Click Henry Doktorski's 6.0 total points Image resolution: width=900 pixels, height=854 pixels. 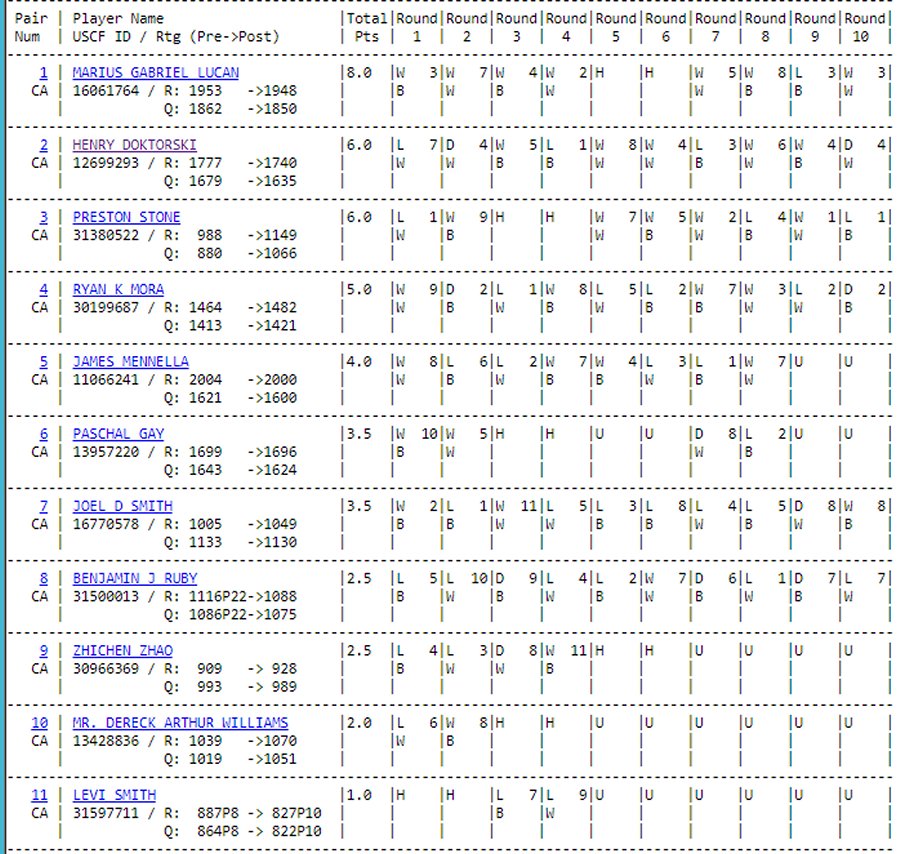point(359,145)
